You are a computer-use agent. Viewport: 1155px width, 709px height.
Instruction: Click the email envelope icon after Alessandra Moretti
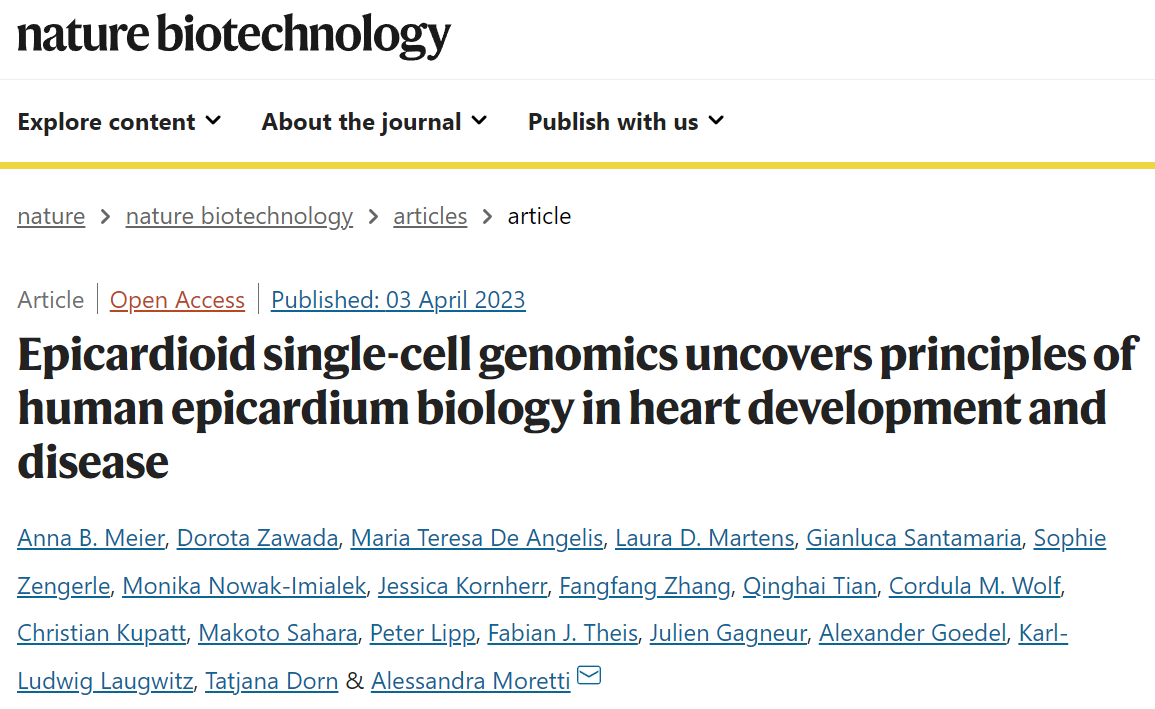tap(589, 674)
